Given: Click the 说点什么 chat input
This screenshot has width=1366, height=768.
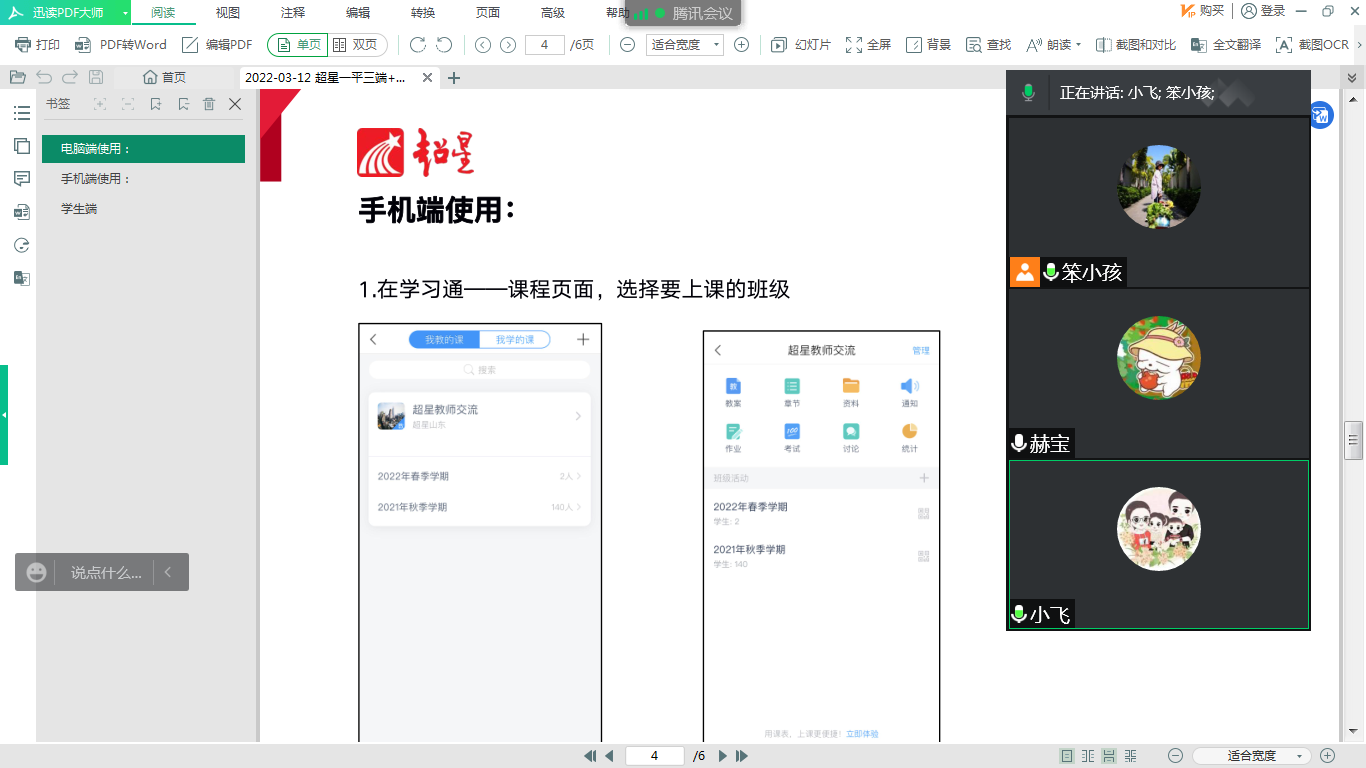Looking at the screenshot, I should [106, 572].
